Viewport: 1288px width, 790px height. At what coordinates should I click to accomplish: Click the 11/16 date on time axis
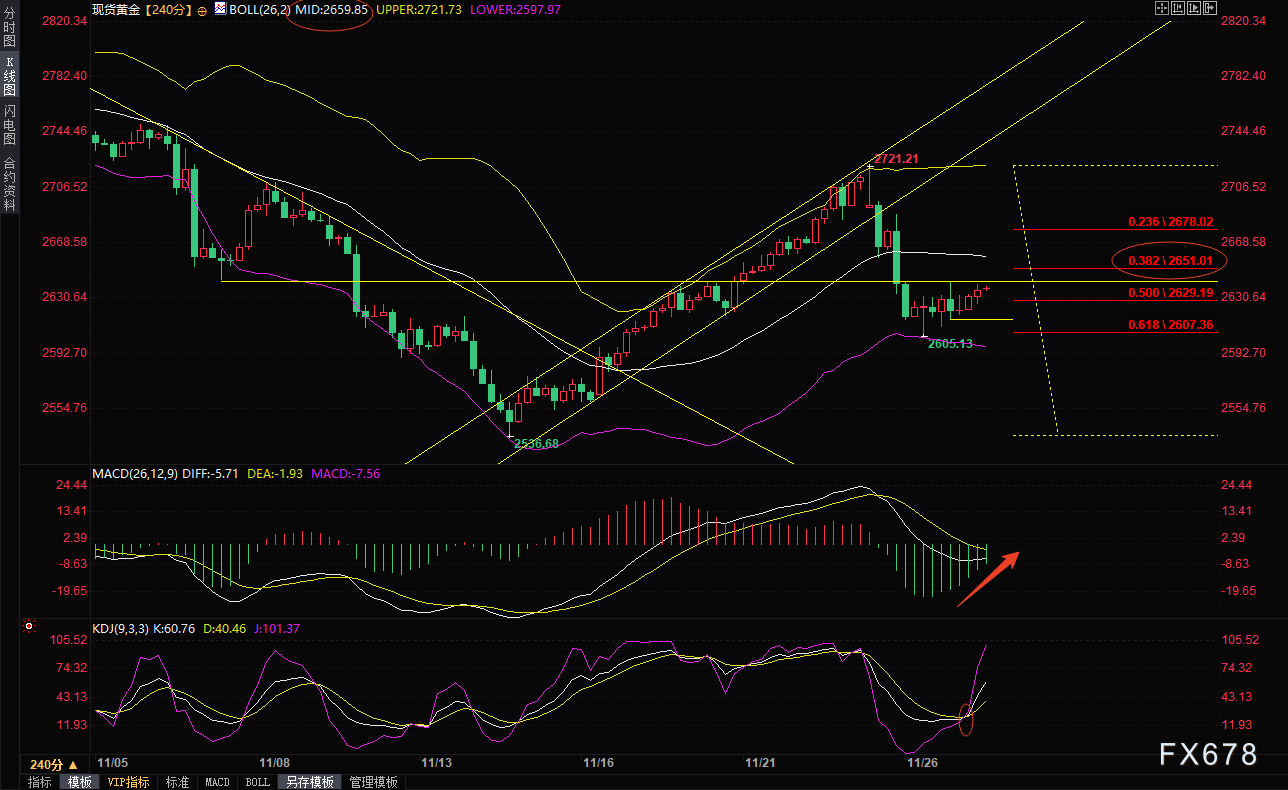(598, 763)
